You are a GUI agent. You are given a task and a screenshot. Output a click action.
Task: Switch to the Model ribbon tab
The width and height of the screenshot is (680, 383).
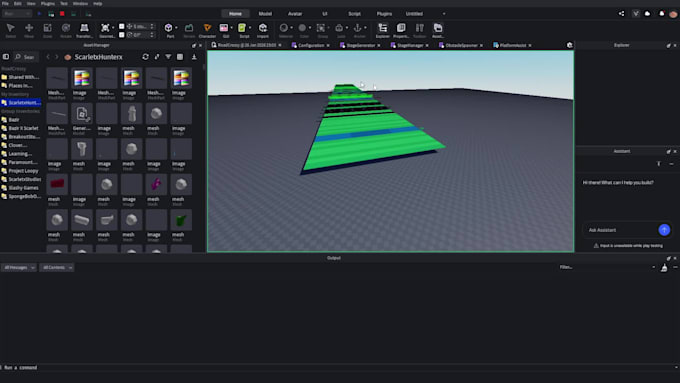pos(265,14)
